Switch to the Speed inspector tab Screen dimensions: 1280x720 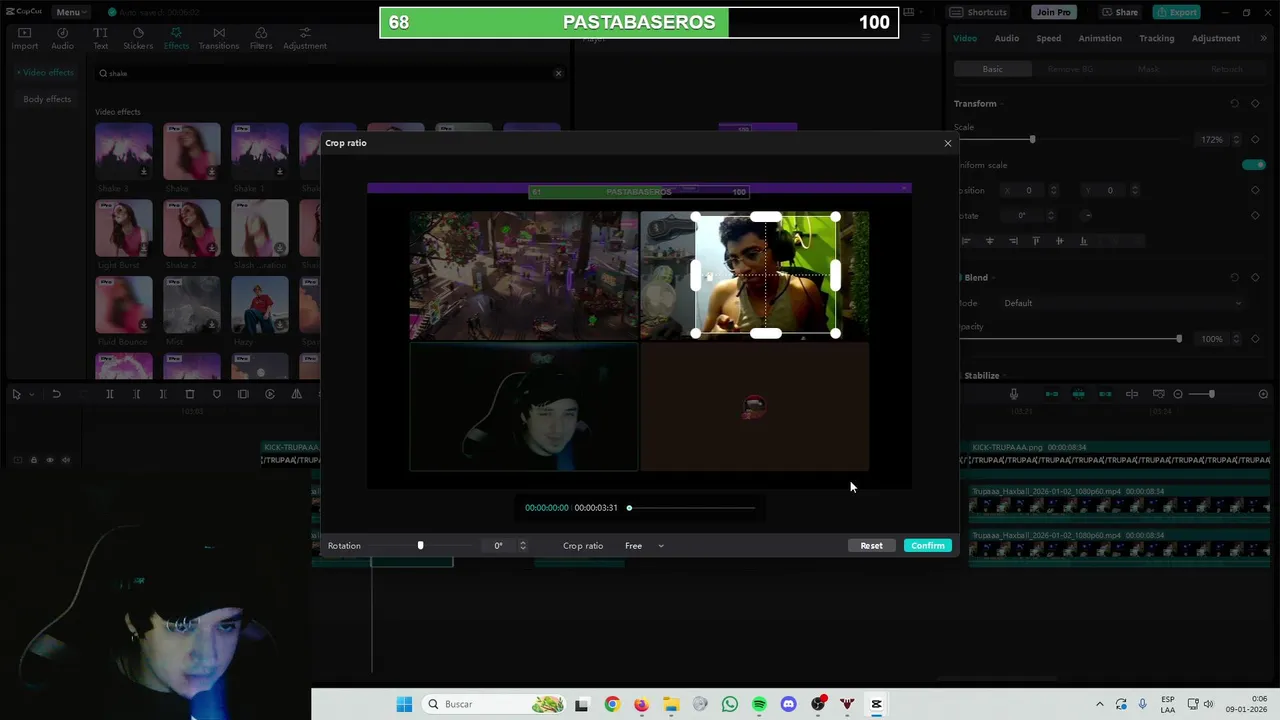1049,38
